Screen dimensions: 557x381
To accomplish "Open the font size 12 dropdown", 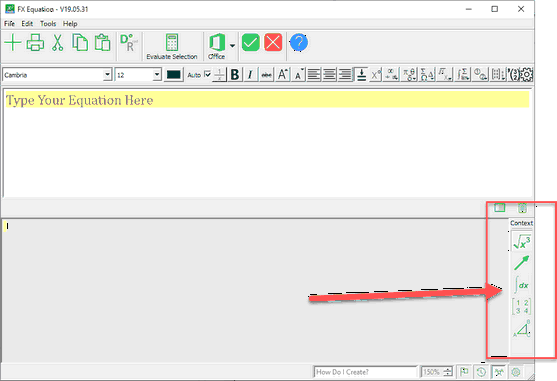I will 157,75.
